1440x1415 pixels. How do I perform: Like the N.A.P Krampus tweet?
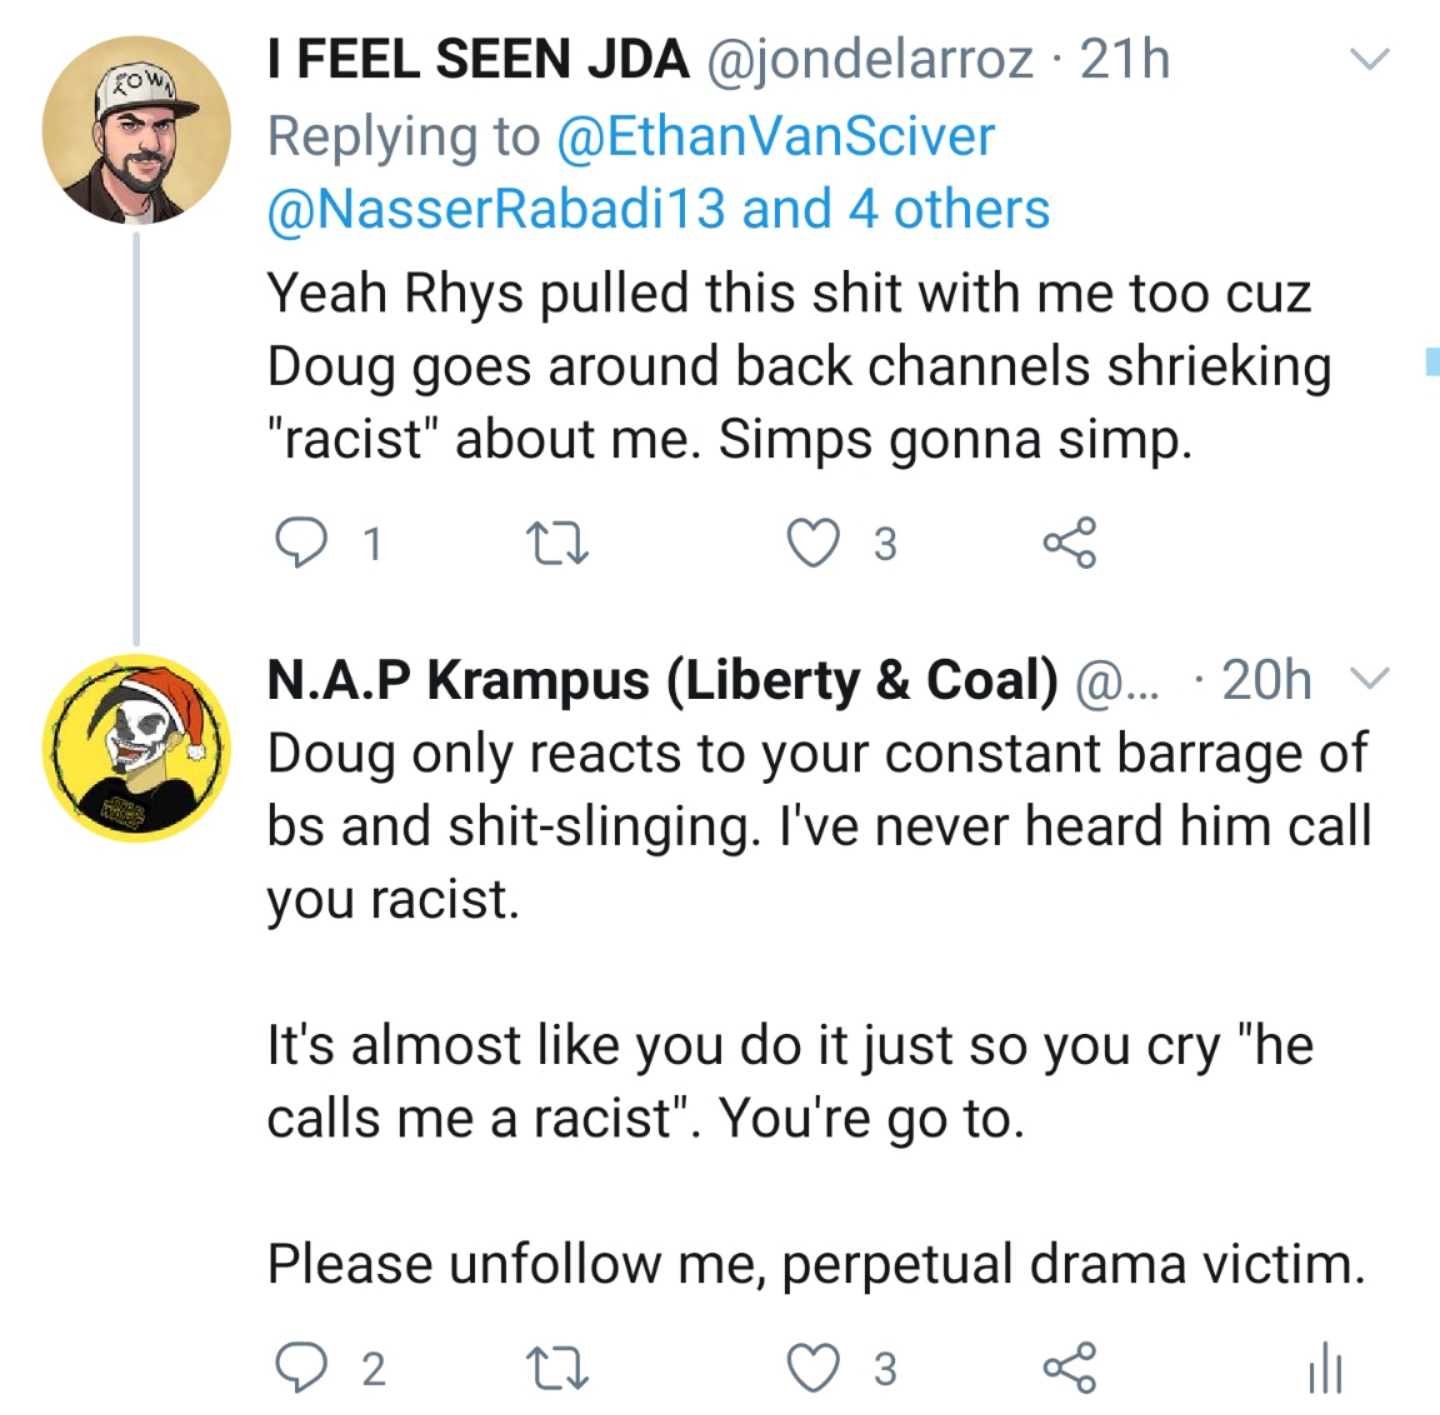coord(813,1369)
